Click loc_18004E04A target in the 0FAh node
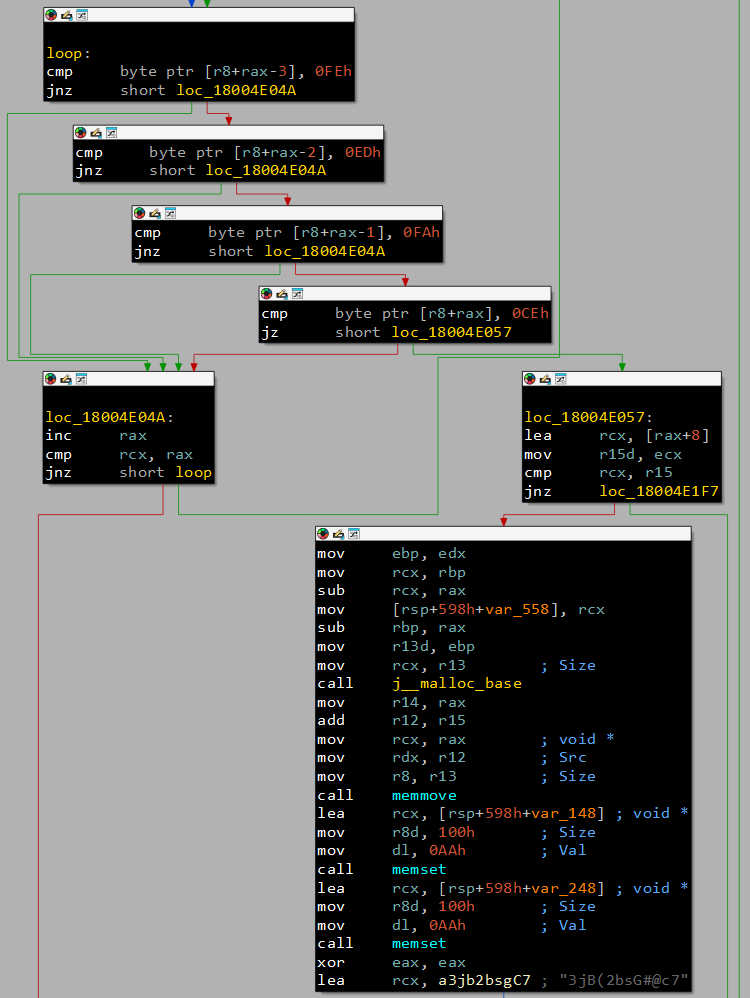 pos(325,251)
